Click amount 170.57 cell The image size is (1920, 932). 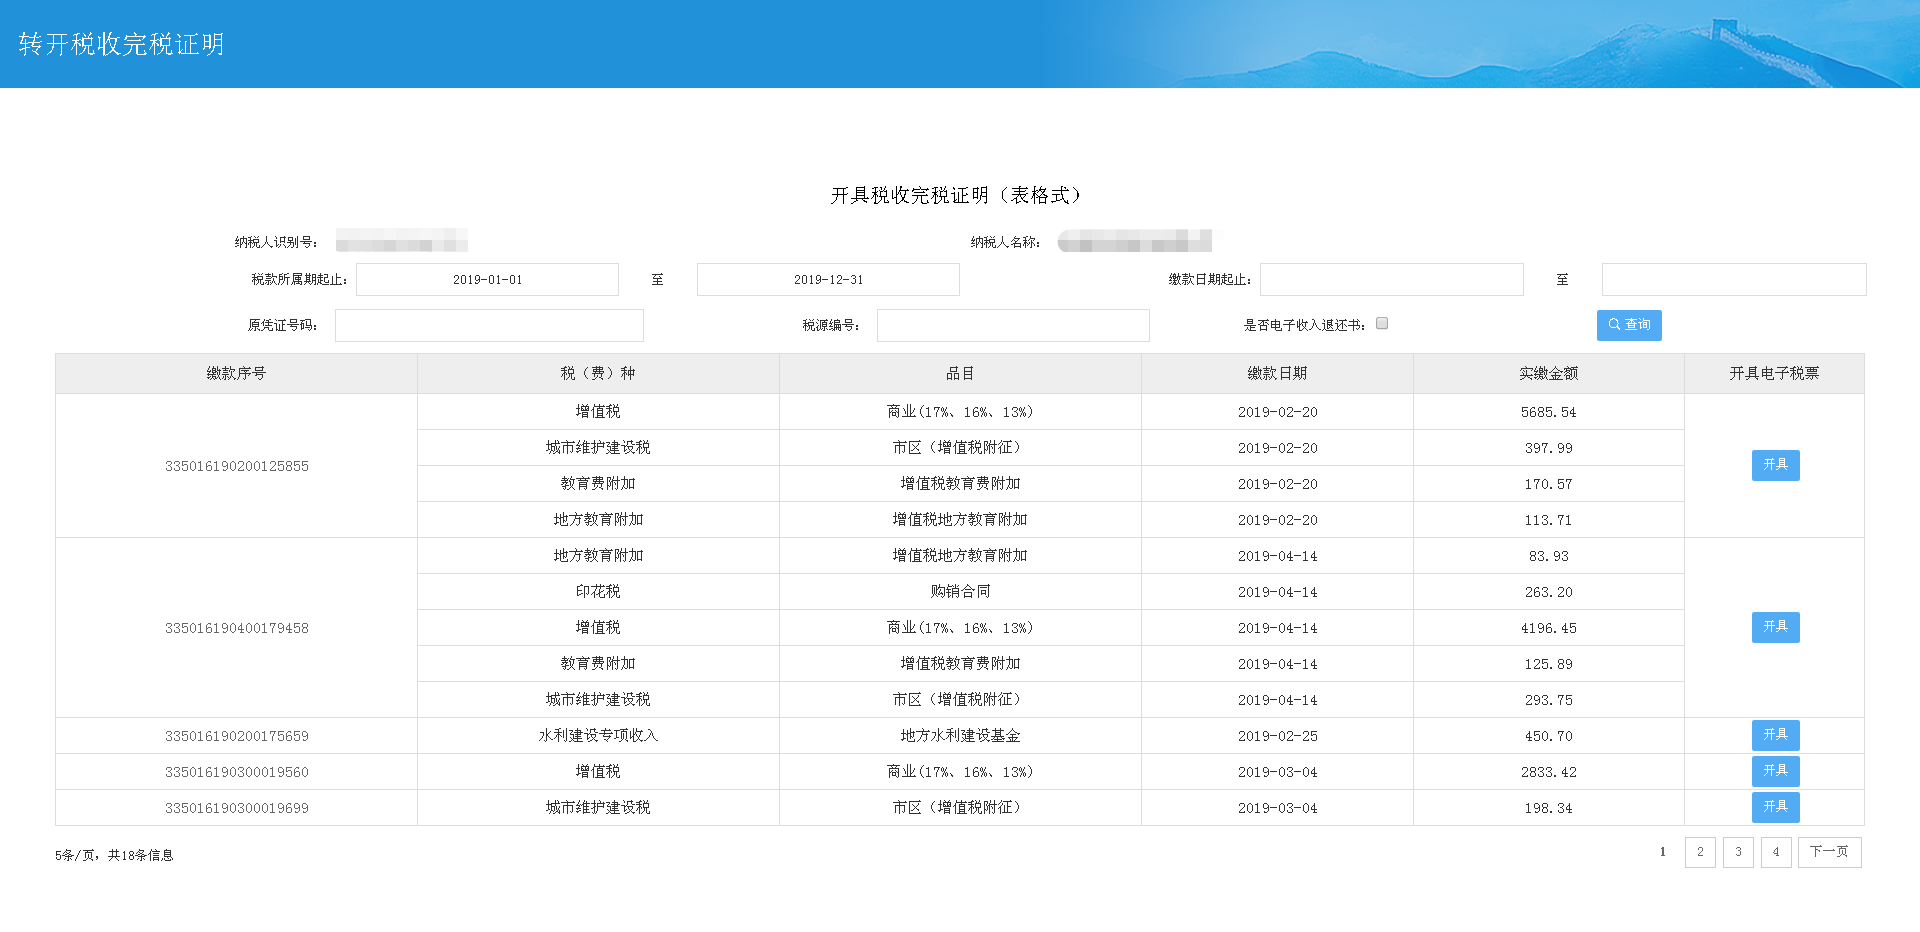pos(1549,484)
